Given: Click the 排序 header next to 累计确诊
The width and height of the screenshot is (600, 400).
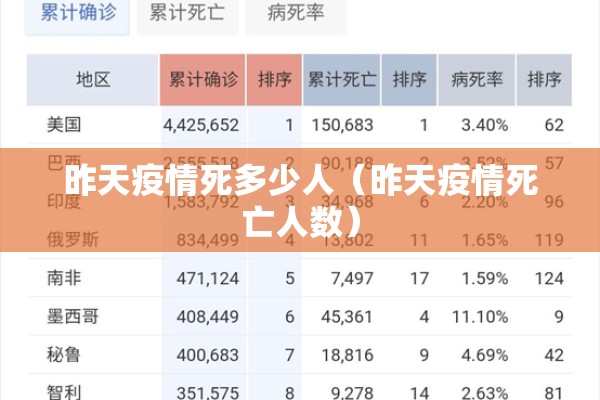Looking at the screenshot, I should pyautogui.click(x=274, y=80).
